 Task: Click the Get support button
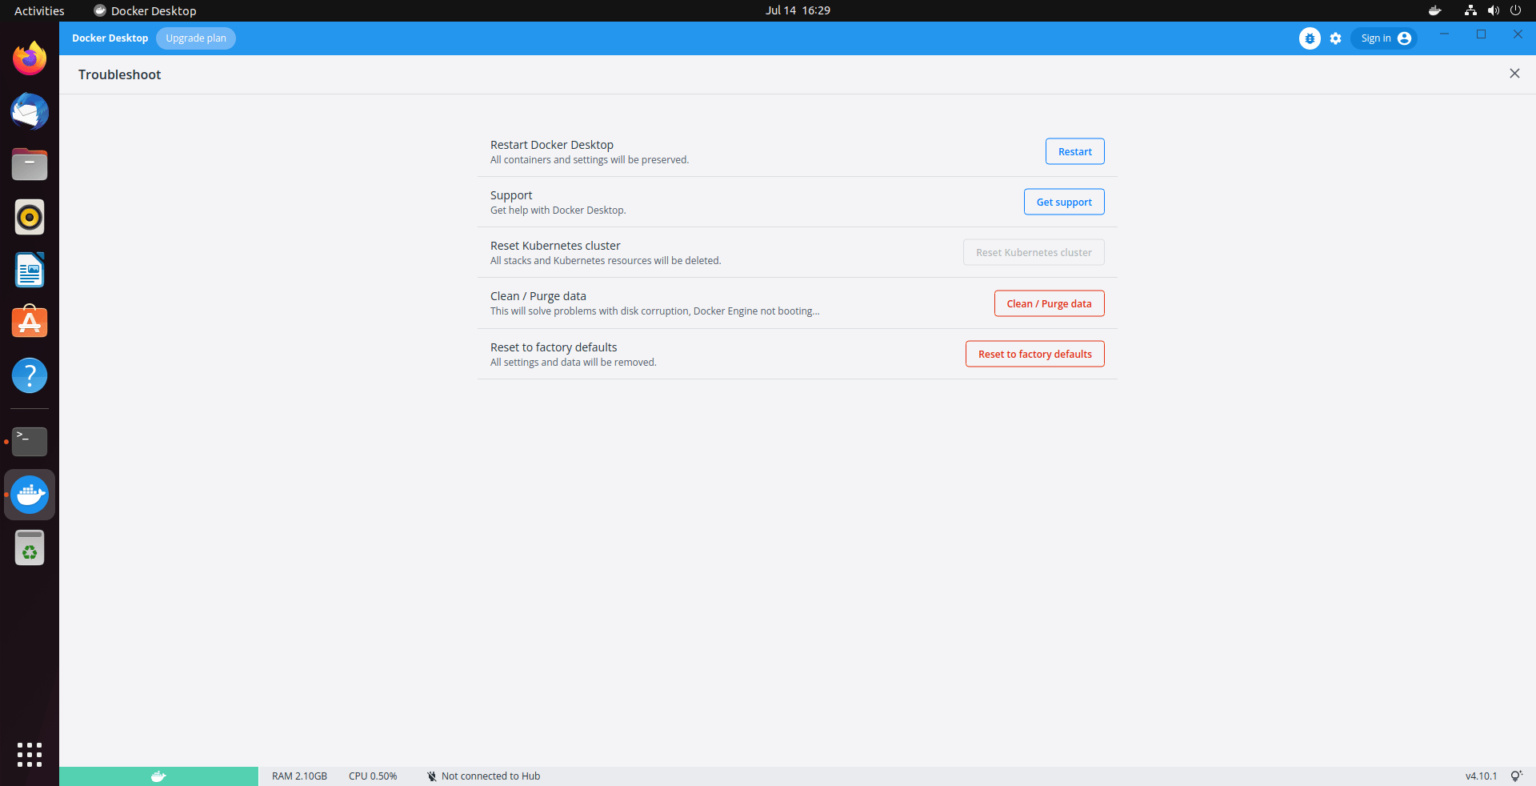coord(1063,201)
